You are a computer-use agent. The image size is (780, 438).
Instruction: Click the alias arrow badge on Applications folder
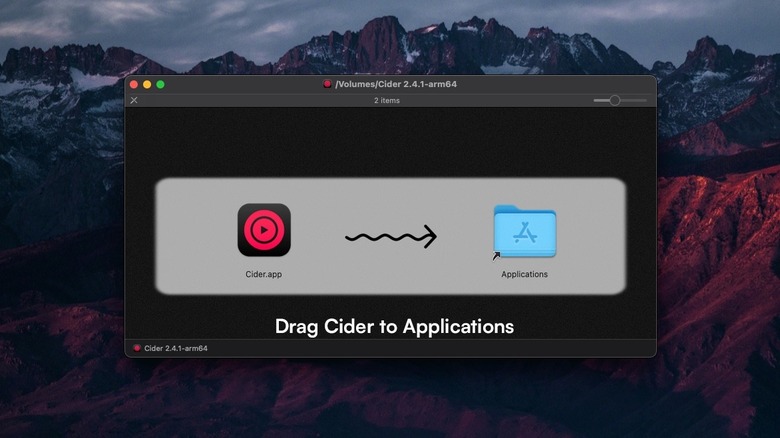tap(496, 256)
